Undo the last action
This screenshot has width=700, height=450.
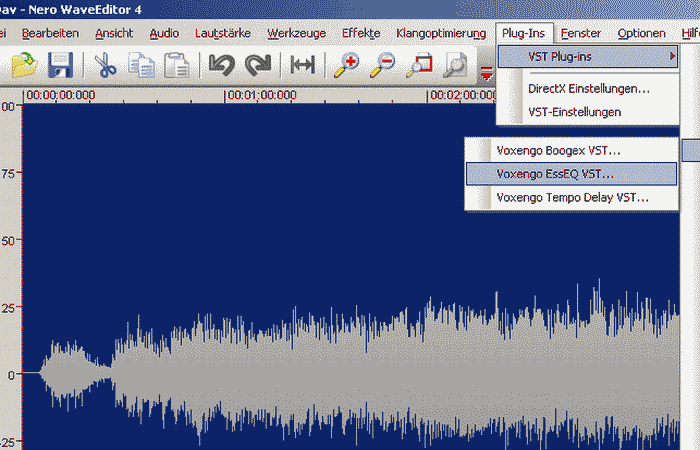point(221,66)
